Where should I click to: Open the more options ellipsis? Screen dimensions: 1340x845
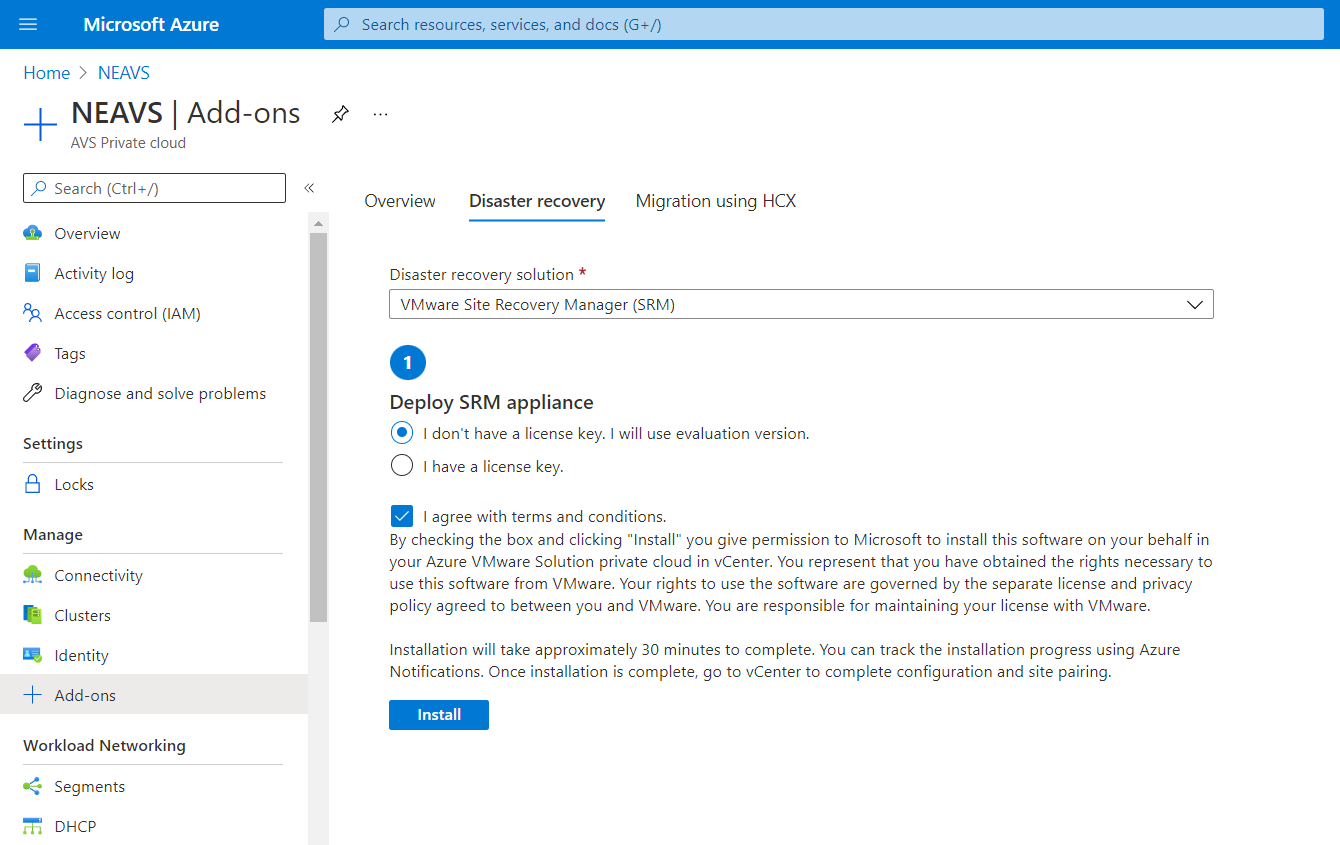tap(380, 114)
